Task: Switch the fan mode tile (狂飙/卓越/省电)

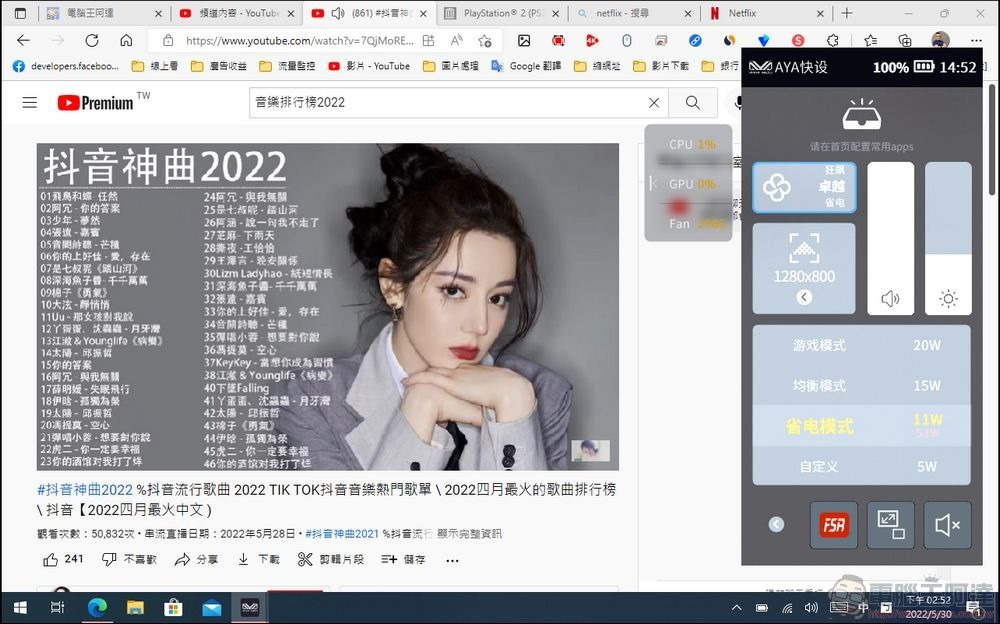Action: coord(804,188)
